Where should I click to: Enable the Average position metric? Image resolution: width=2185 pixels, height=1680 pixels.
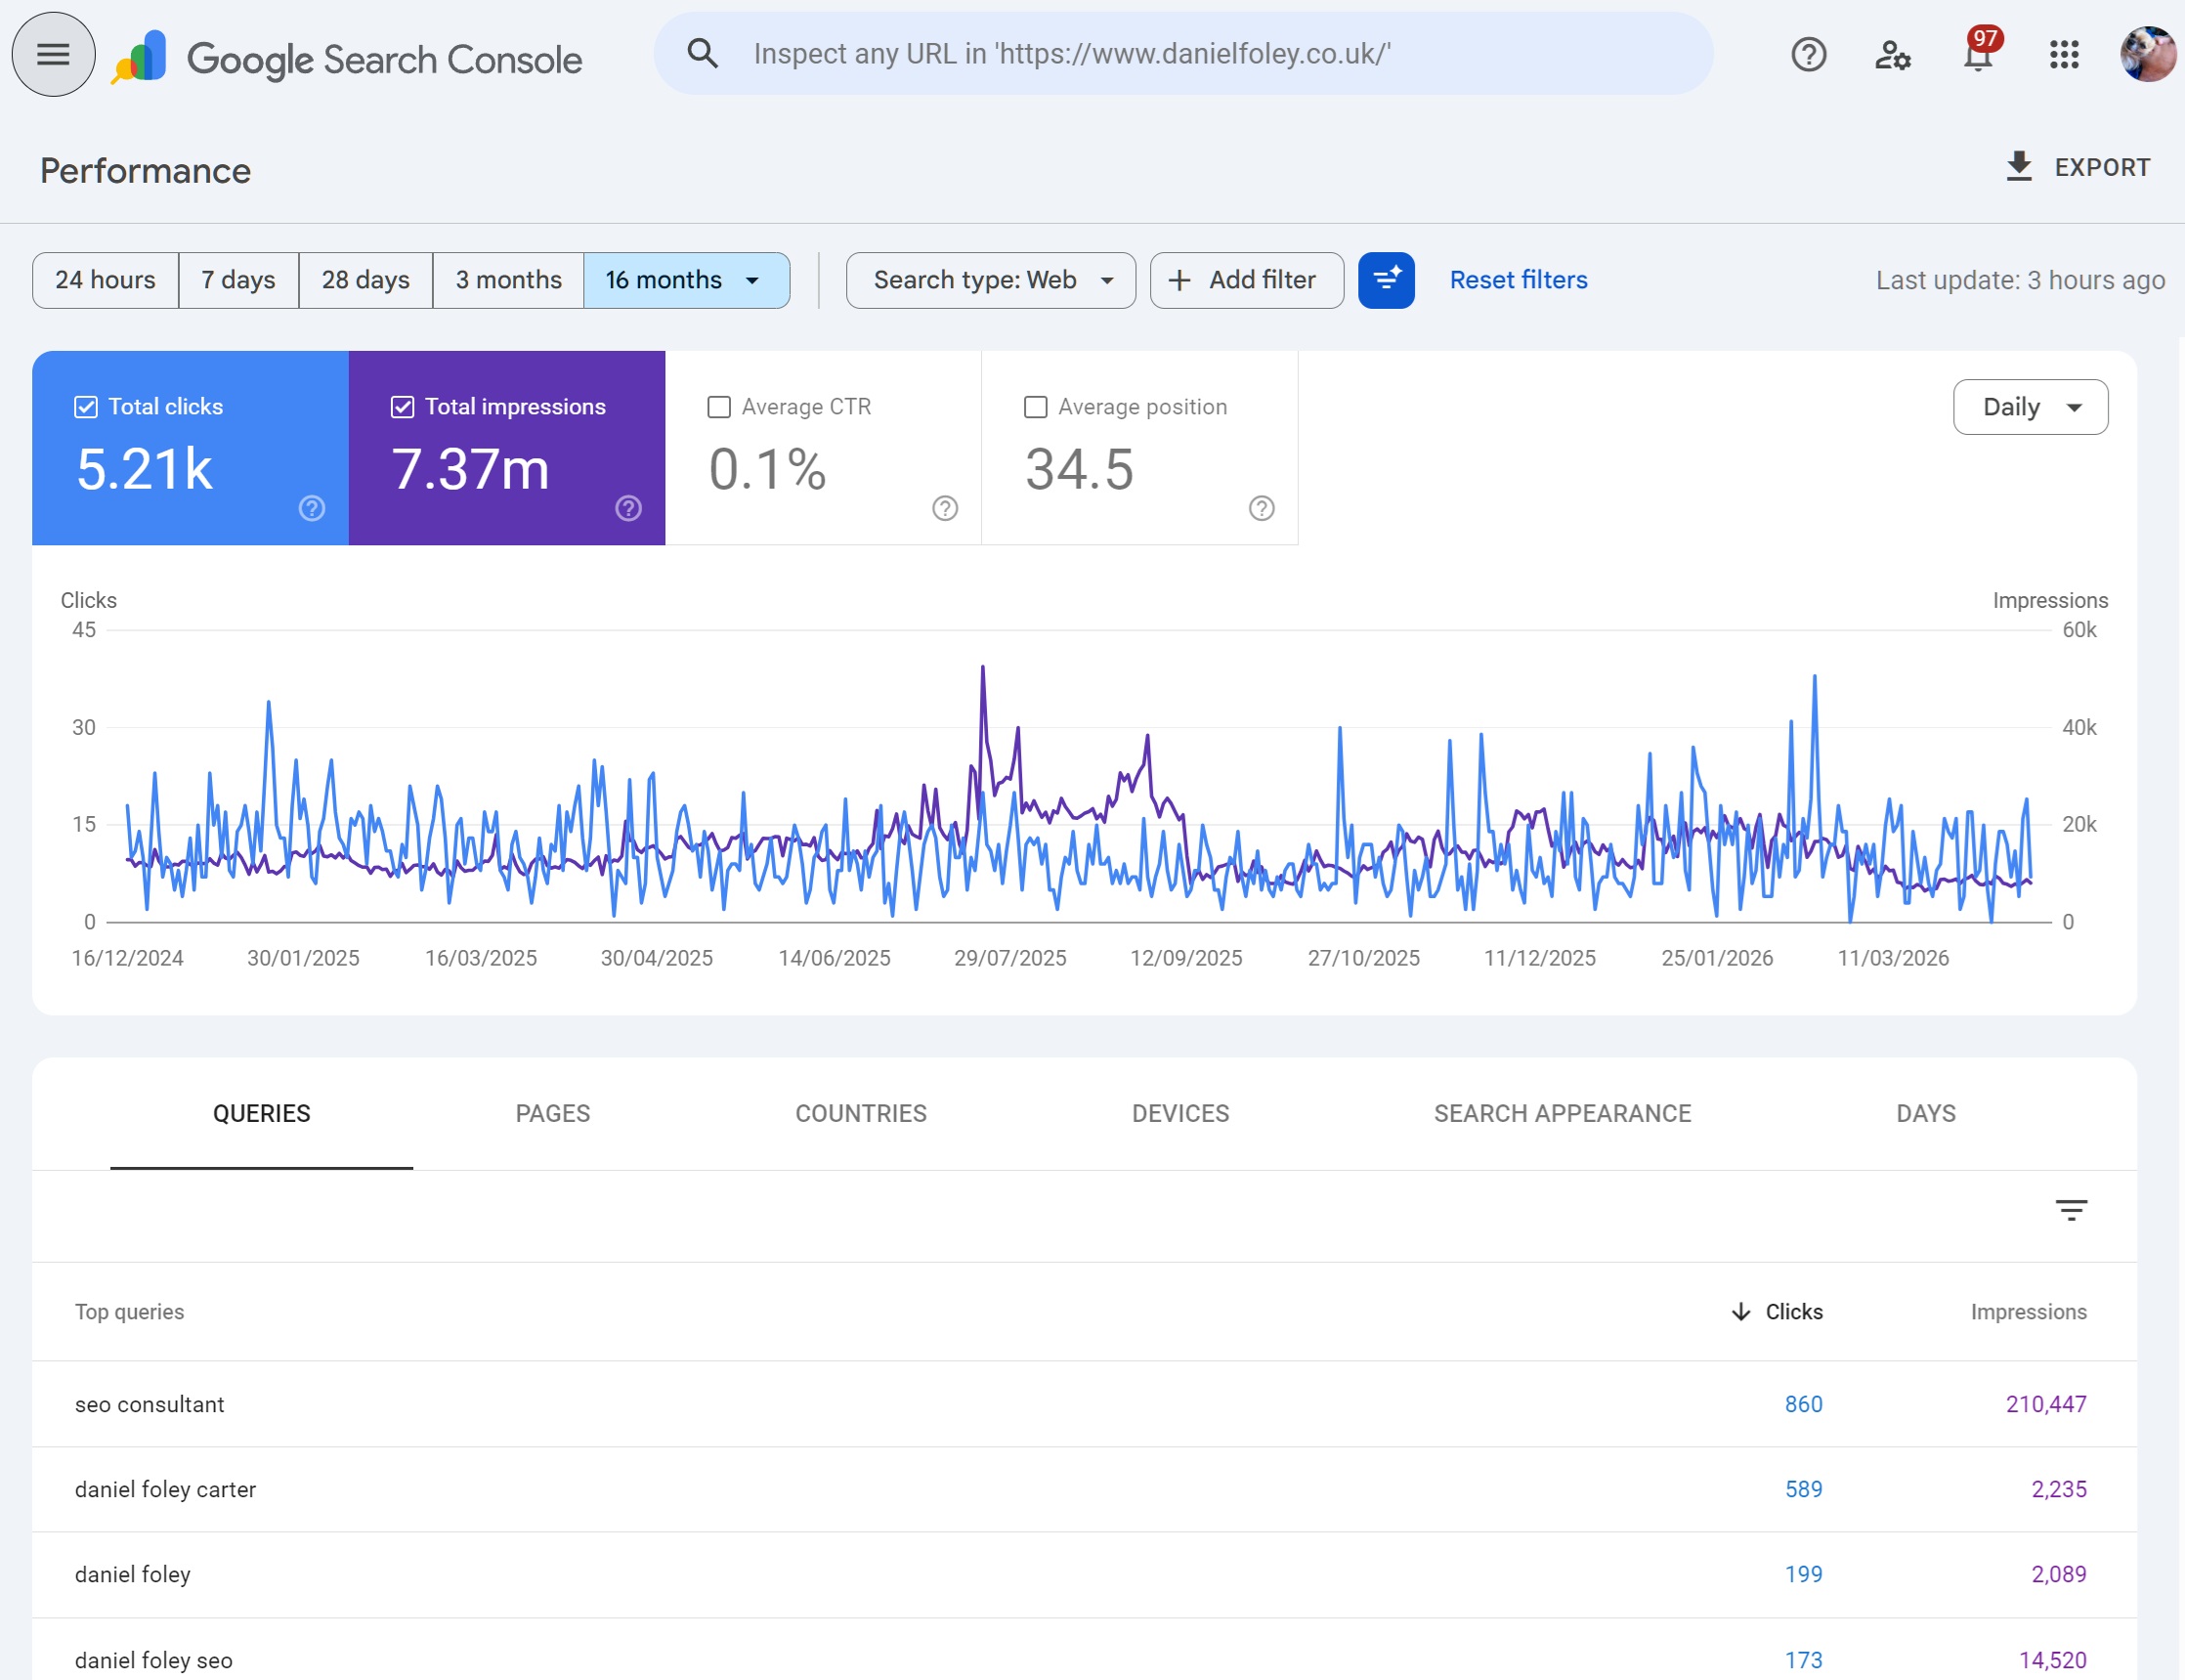[1035, 406]
